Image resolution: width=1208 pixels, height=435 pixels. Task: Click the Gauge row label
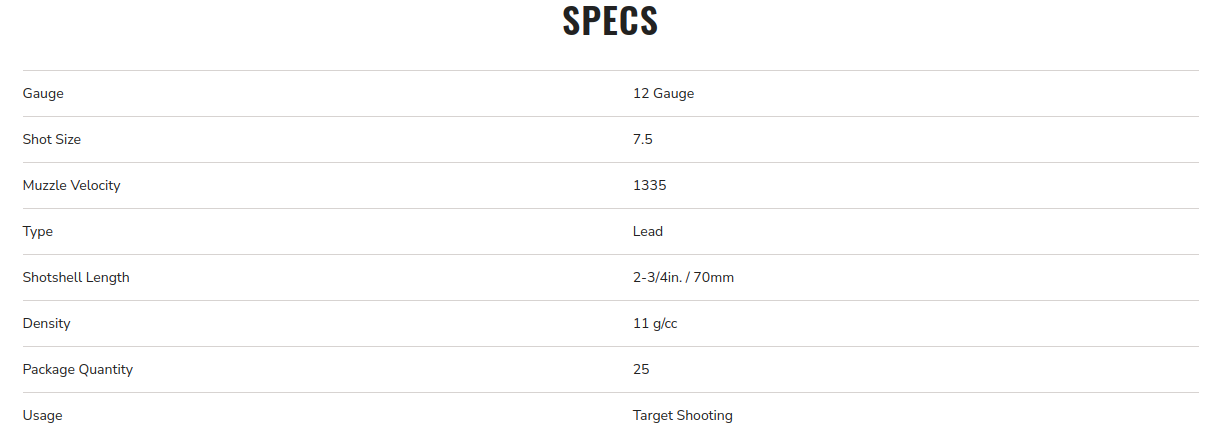click(43, 93)
